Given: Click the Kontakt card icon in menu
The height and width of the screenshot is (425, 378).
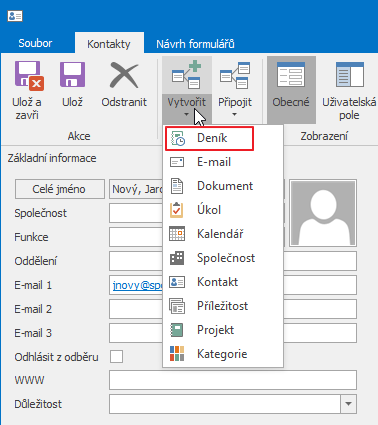Looking at the screenshot, I should [177, 282].
